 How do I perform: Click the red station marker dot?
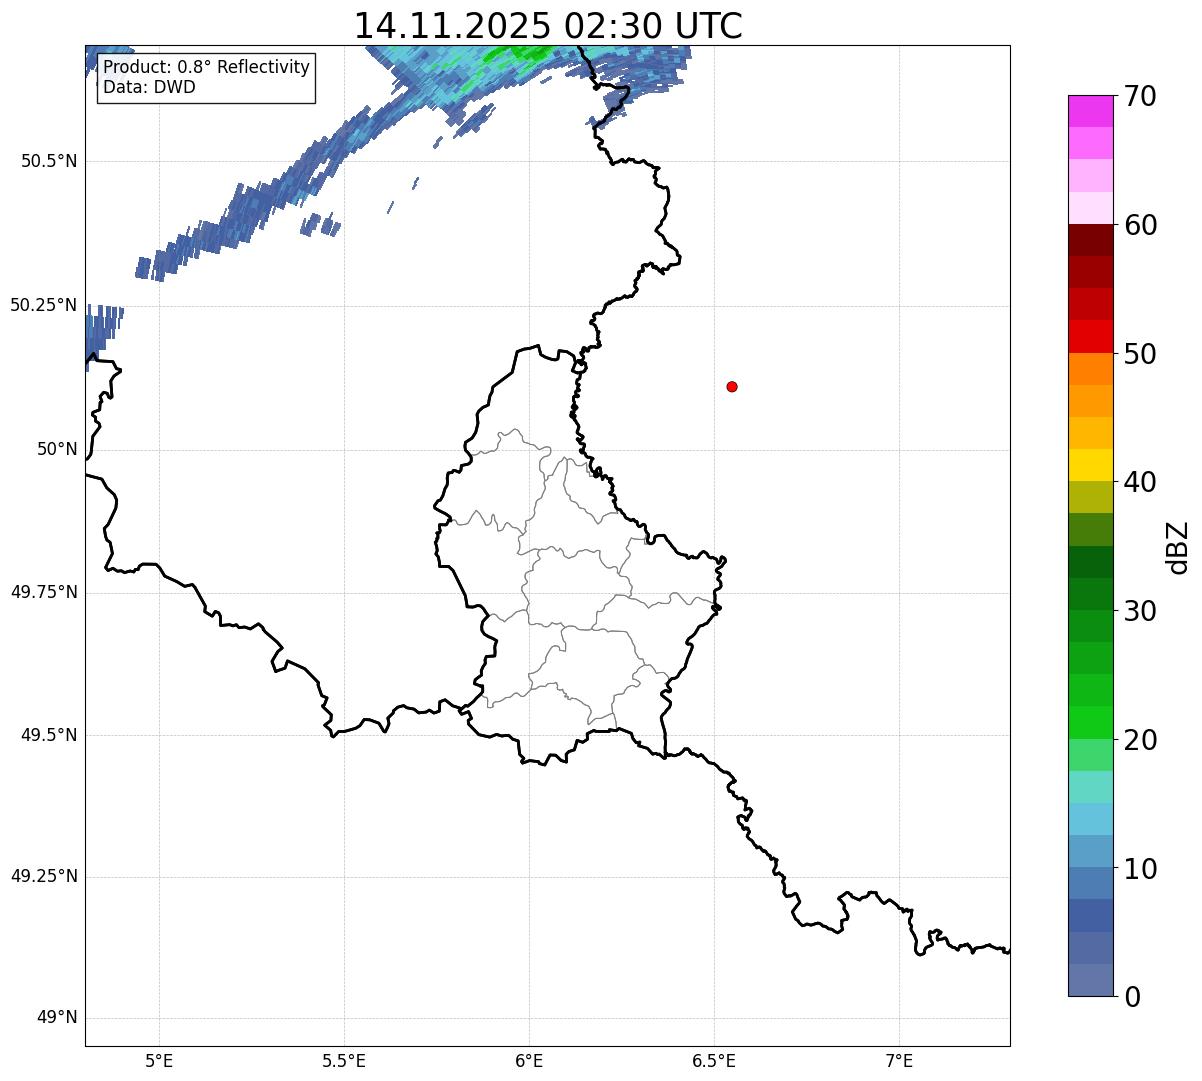click(x=732, y=386)
